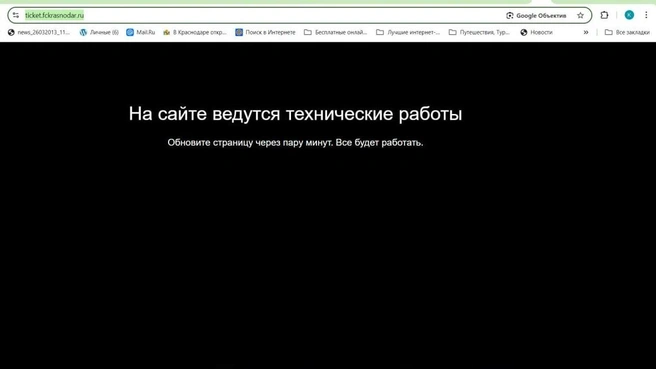Expand the Бесплатные онлай... bookmark folder
Screen dimensions: 656x369
tap(336, 32)
